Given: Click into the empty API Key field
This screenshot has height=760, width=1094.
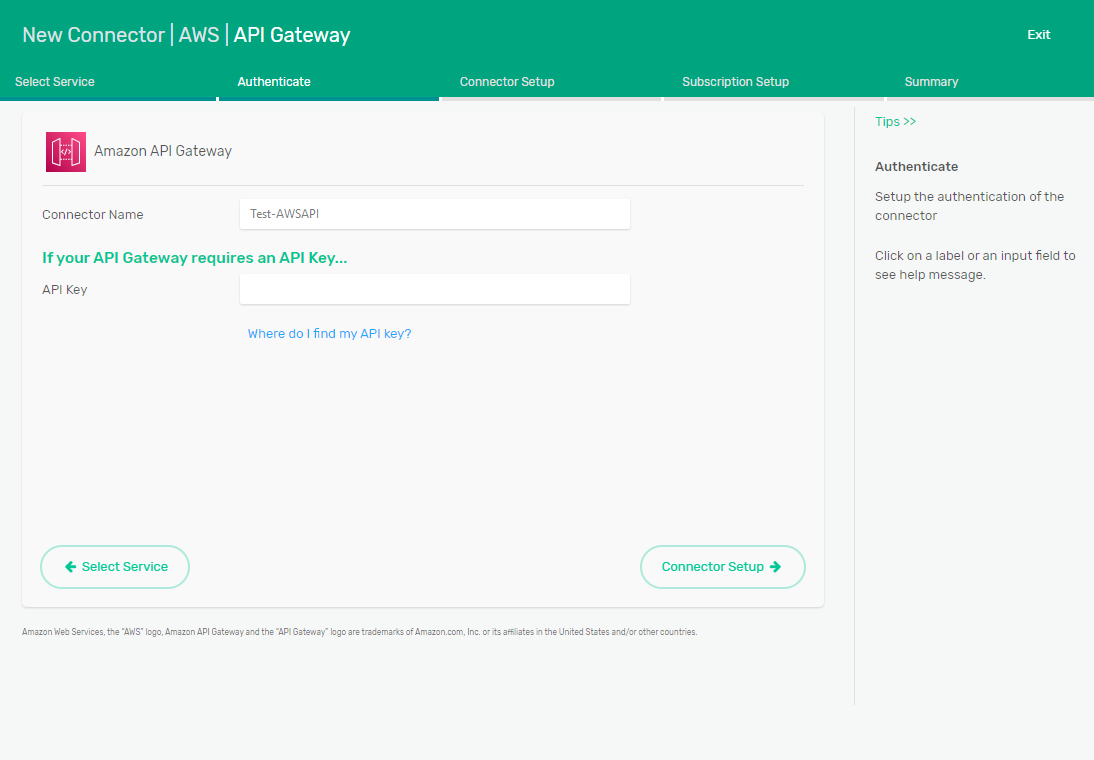Looking at the screenshot, I should [x=434, y=290].
